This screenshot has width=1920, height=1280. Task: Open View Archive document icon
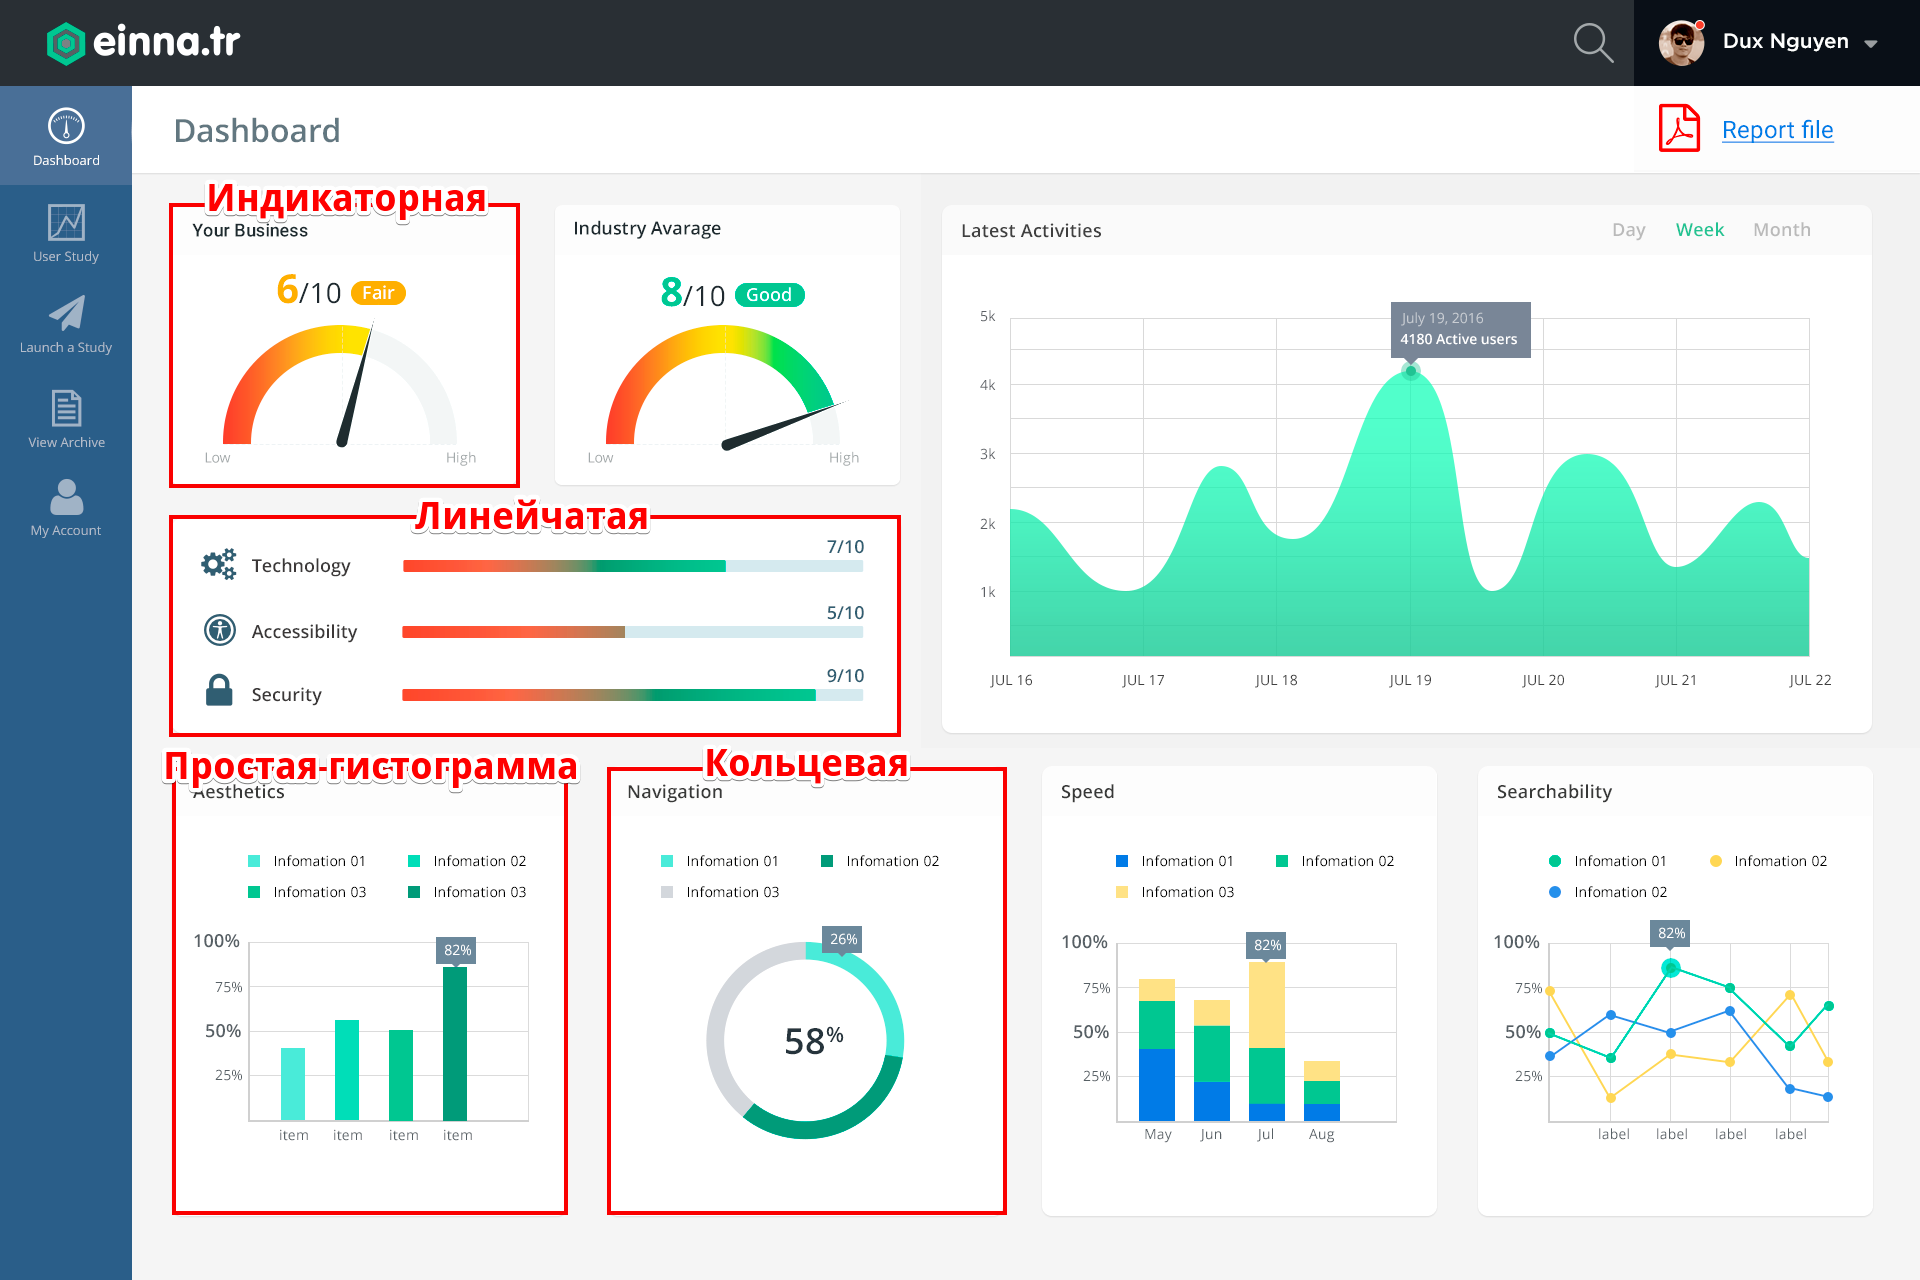coord(66,408)
